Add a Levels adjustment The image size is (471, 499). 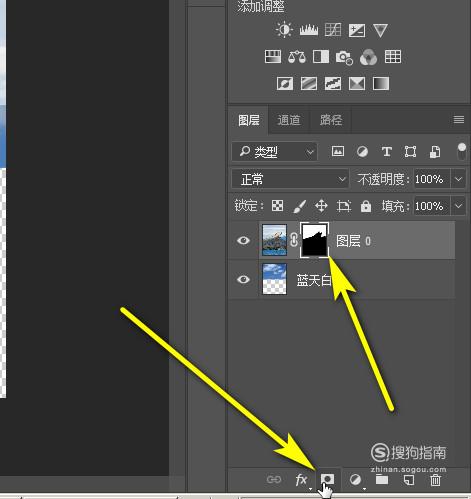click(309, 30)
